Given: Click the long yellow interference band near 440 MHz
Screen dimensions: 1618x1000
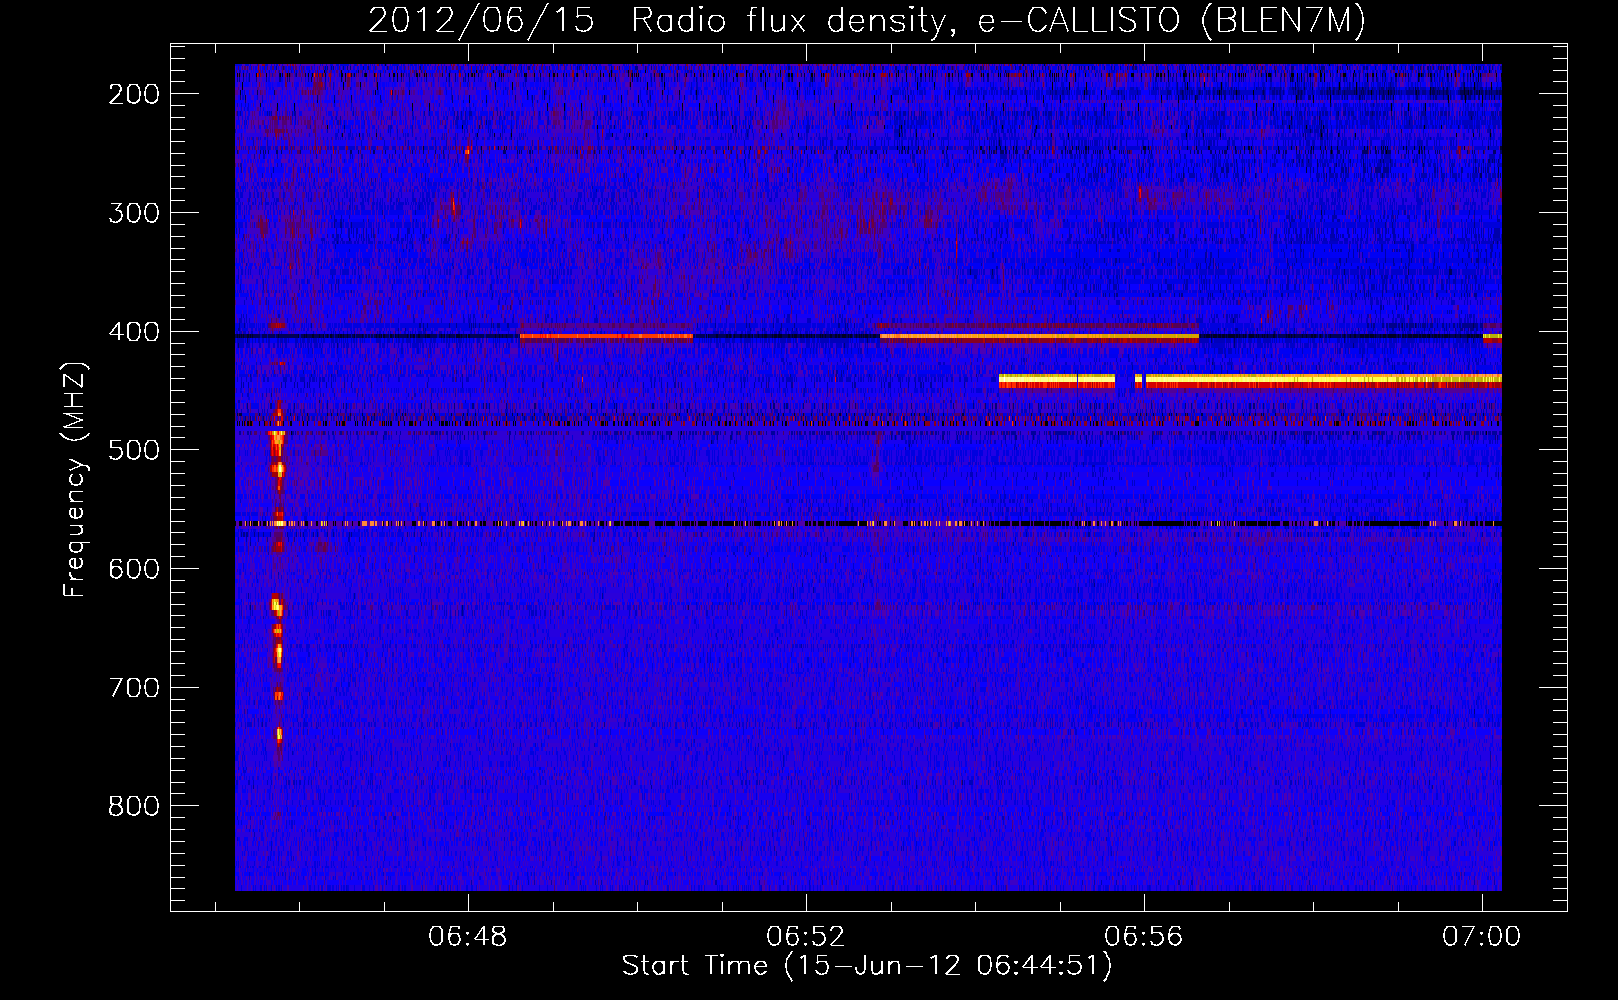Looking at the screenshot, I should [1323, 380].
